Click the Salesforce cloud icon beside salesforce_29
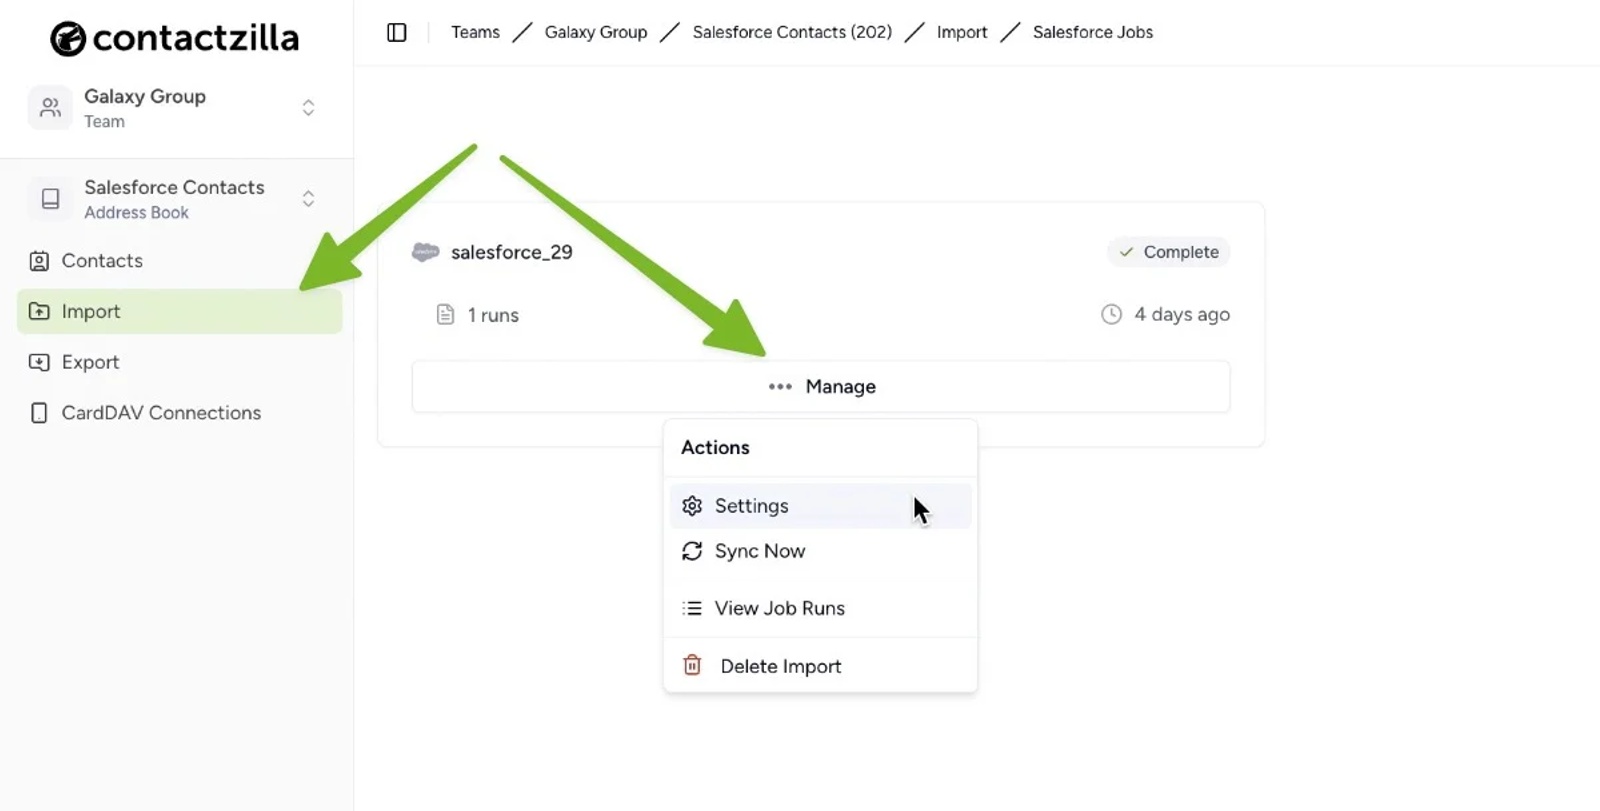 coord(426,252)
